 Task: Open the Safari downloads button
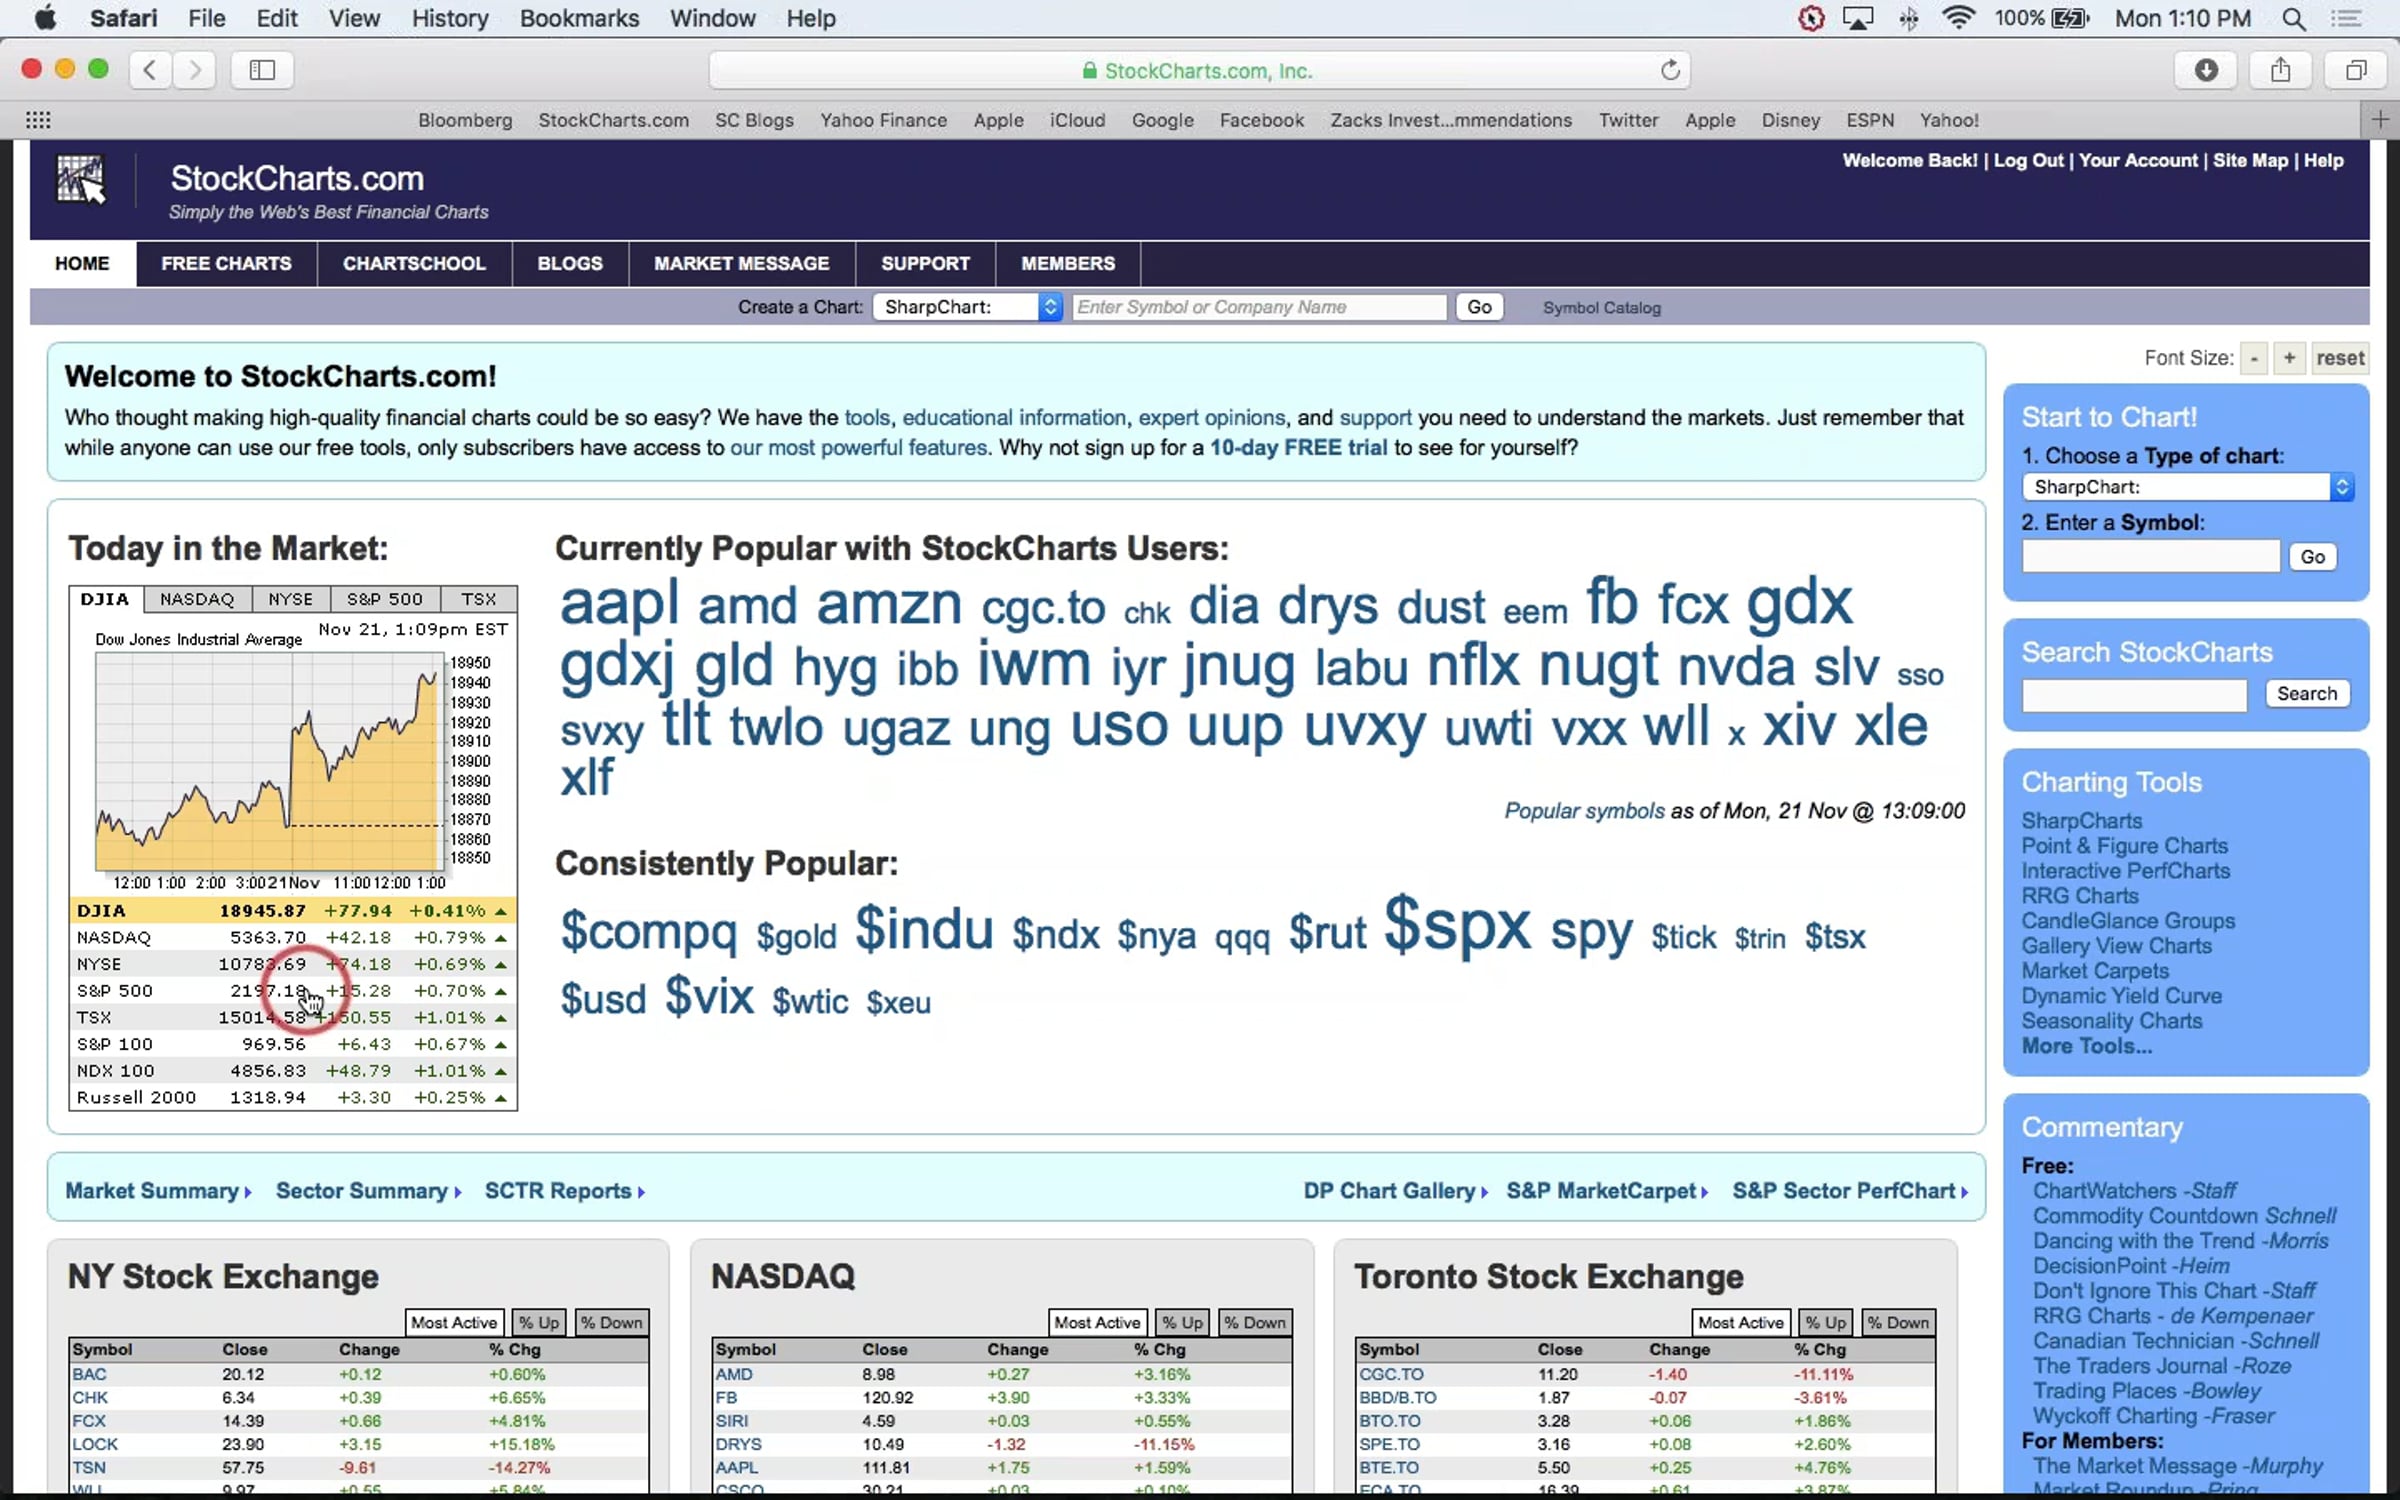(x=2206, y=70)
